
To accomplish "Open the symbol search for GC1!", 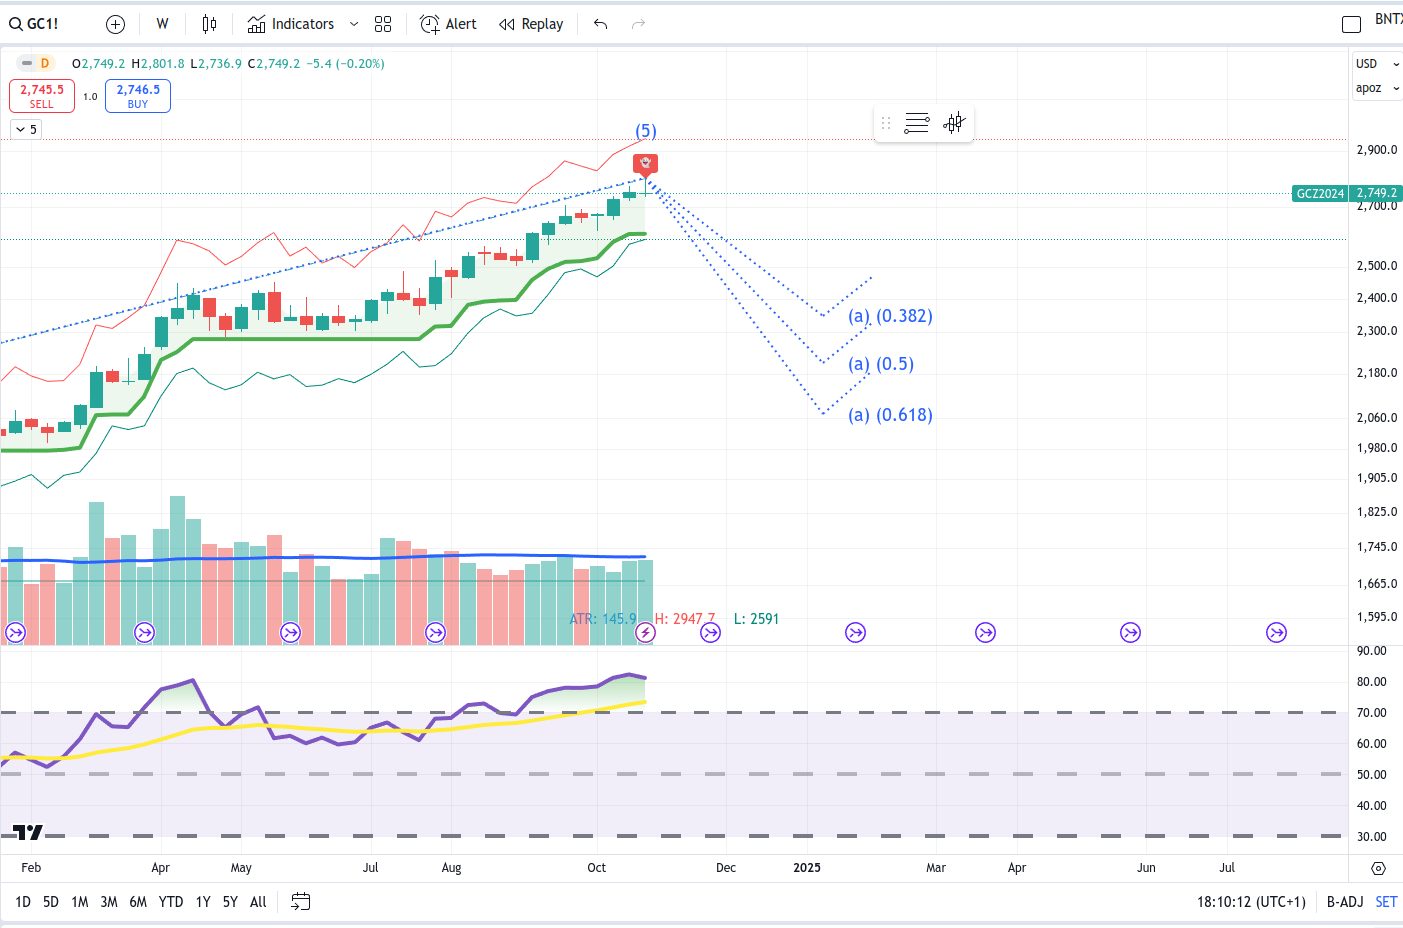I will point(34,23).
